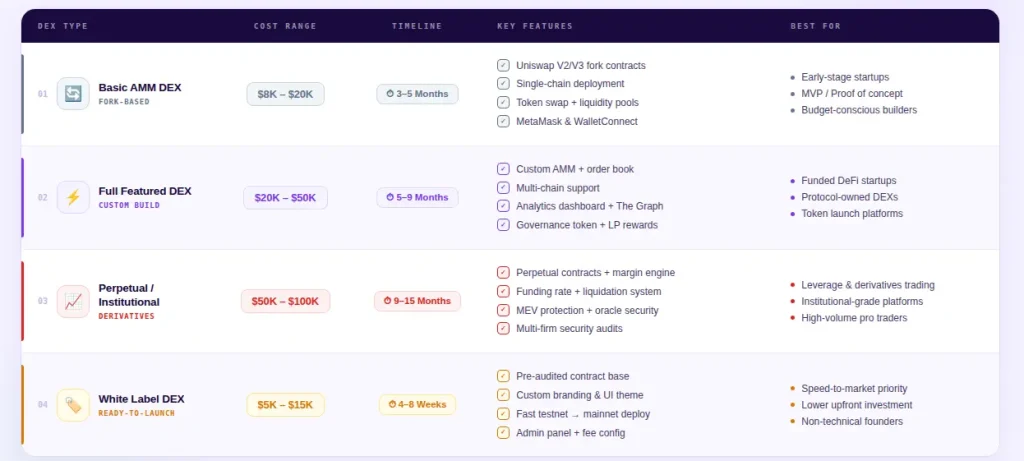Viewport: 1024px width, 461px height.
Task: Click the Perpetual Institutional chart icon
Action: 73,301
